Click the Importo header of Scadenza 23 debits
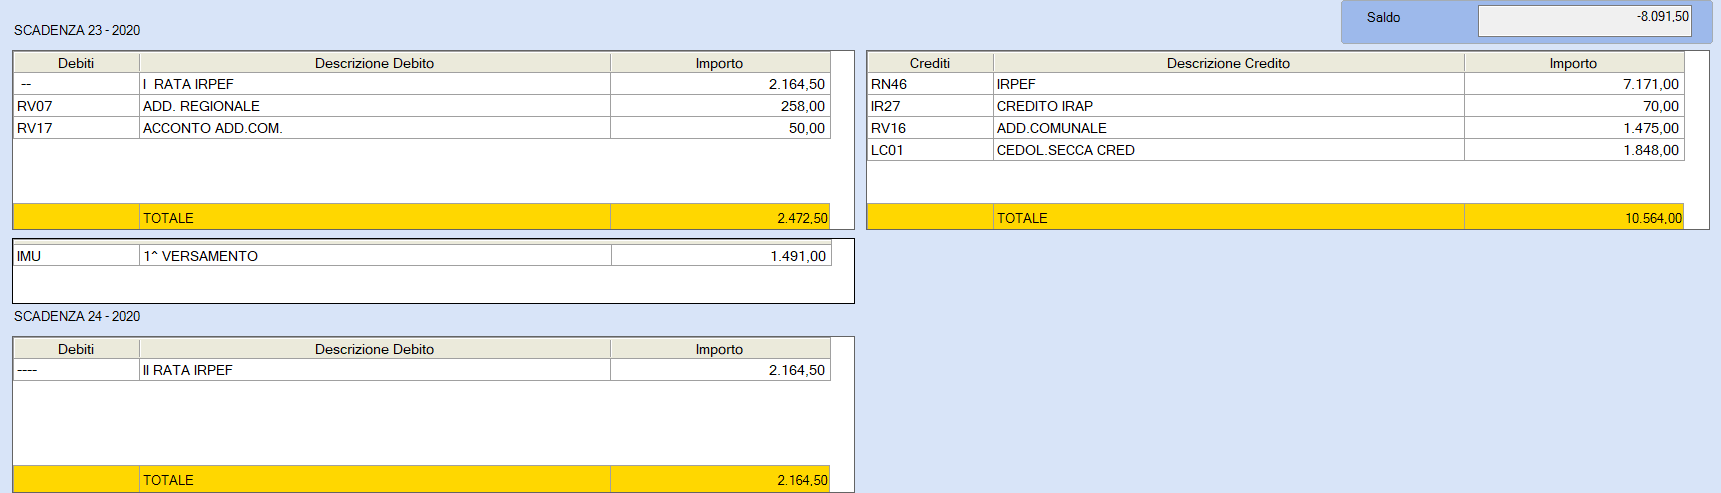 pos(720,63)
